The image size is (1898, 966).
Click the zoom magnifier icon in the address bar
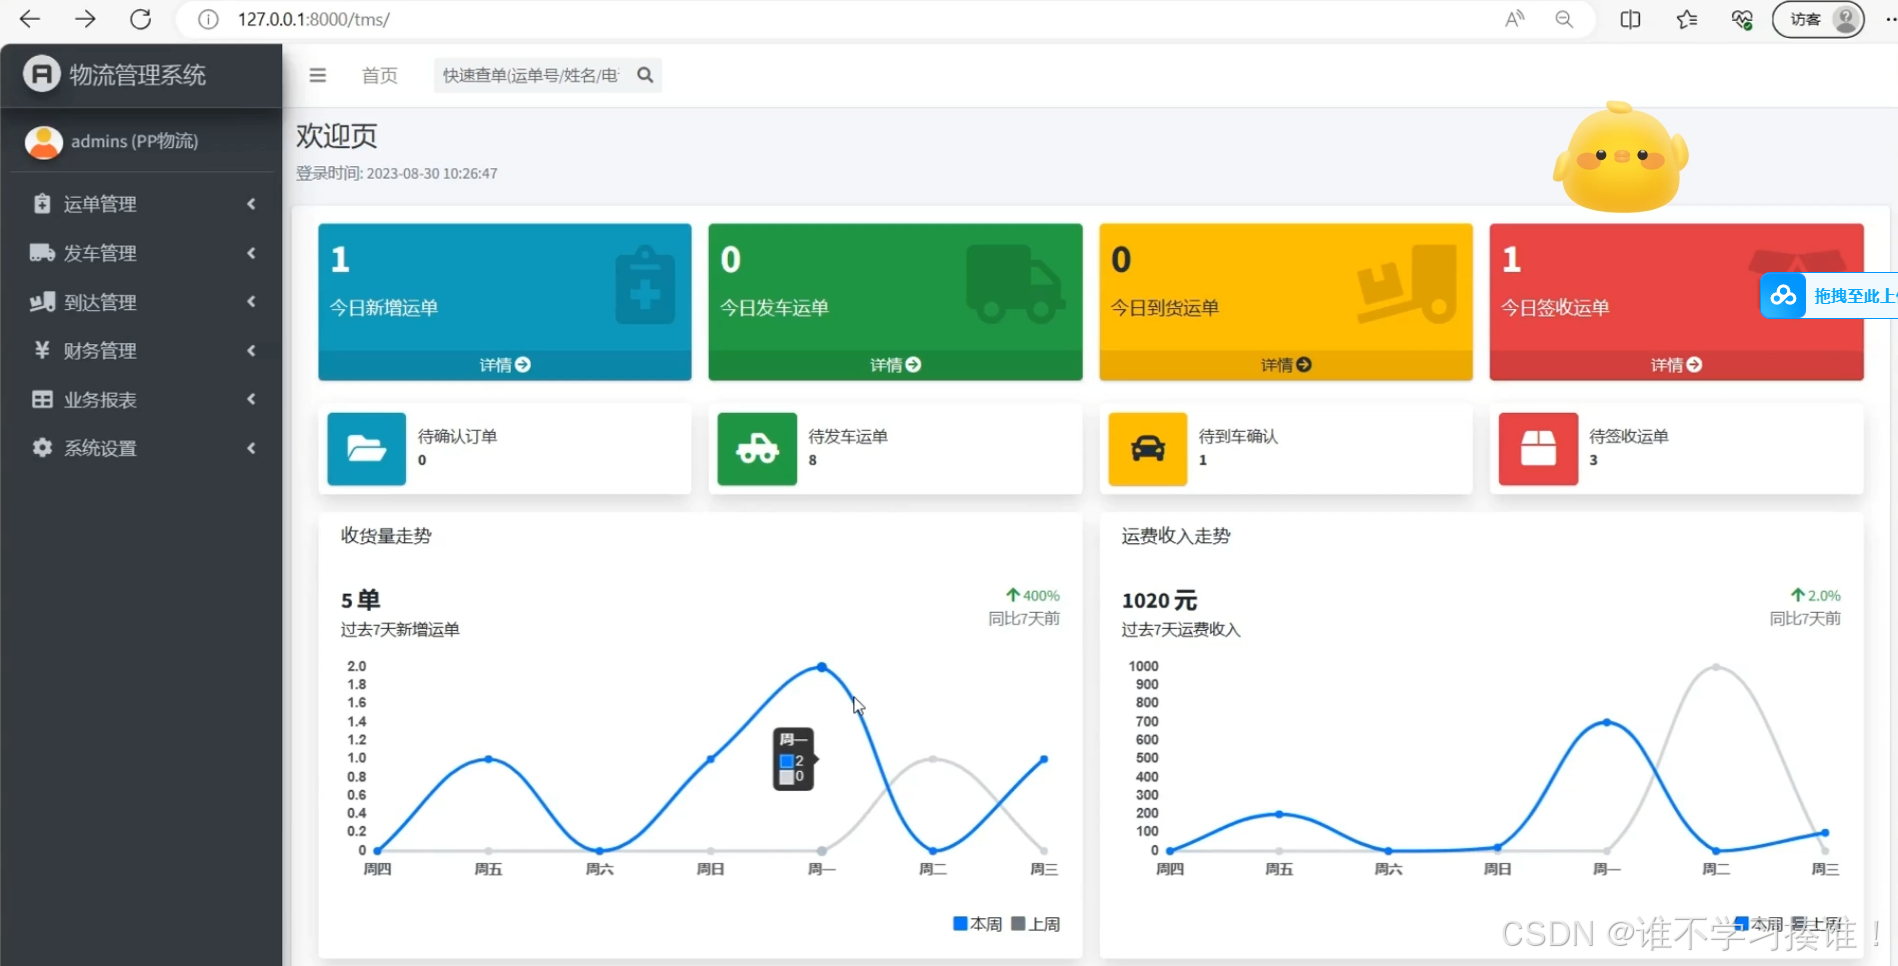pyautogui.click(x=1565, y=20)
